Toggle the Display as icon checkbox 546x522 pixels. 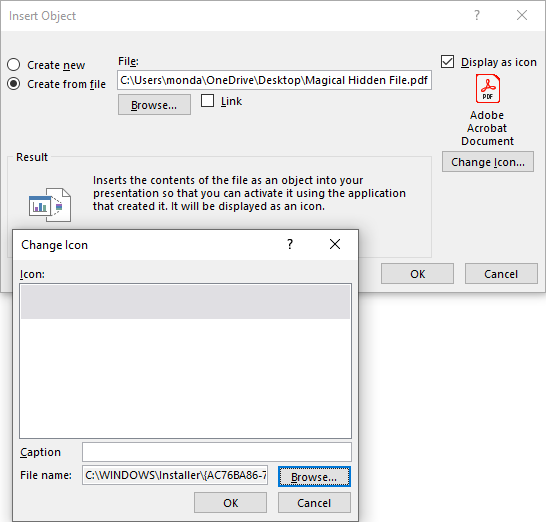click(447, 62)
